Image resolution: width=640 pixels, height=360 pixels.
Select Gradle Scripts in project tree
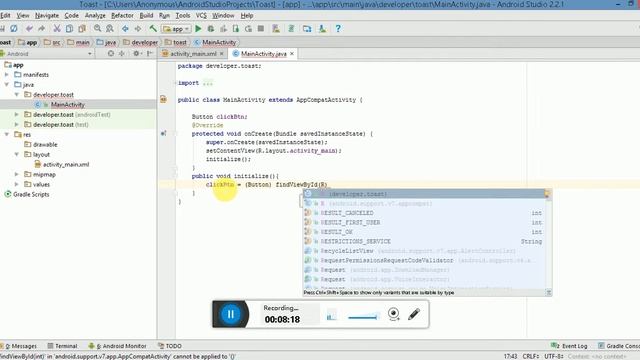31,194
